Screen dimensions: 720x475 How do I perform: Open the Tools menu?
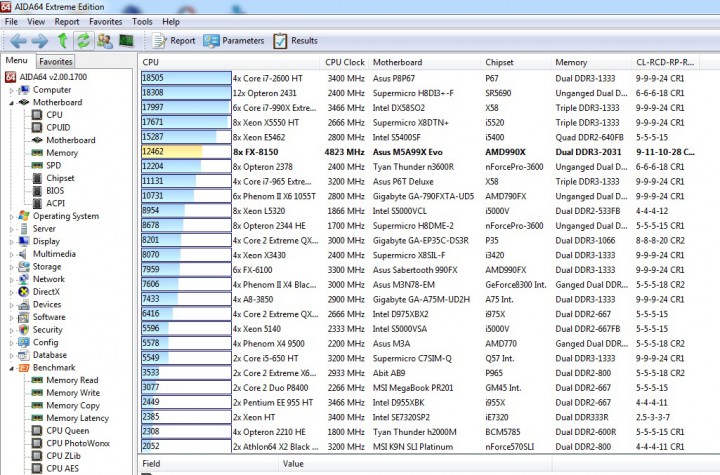click(142, 22)
